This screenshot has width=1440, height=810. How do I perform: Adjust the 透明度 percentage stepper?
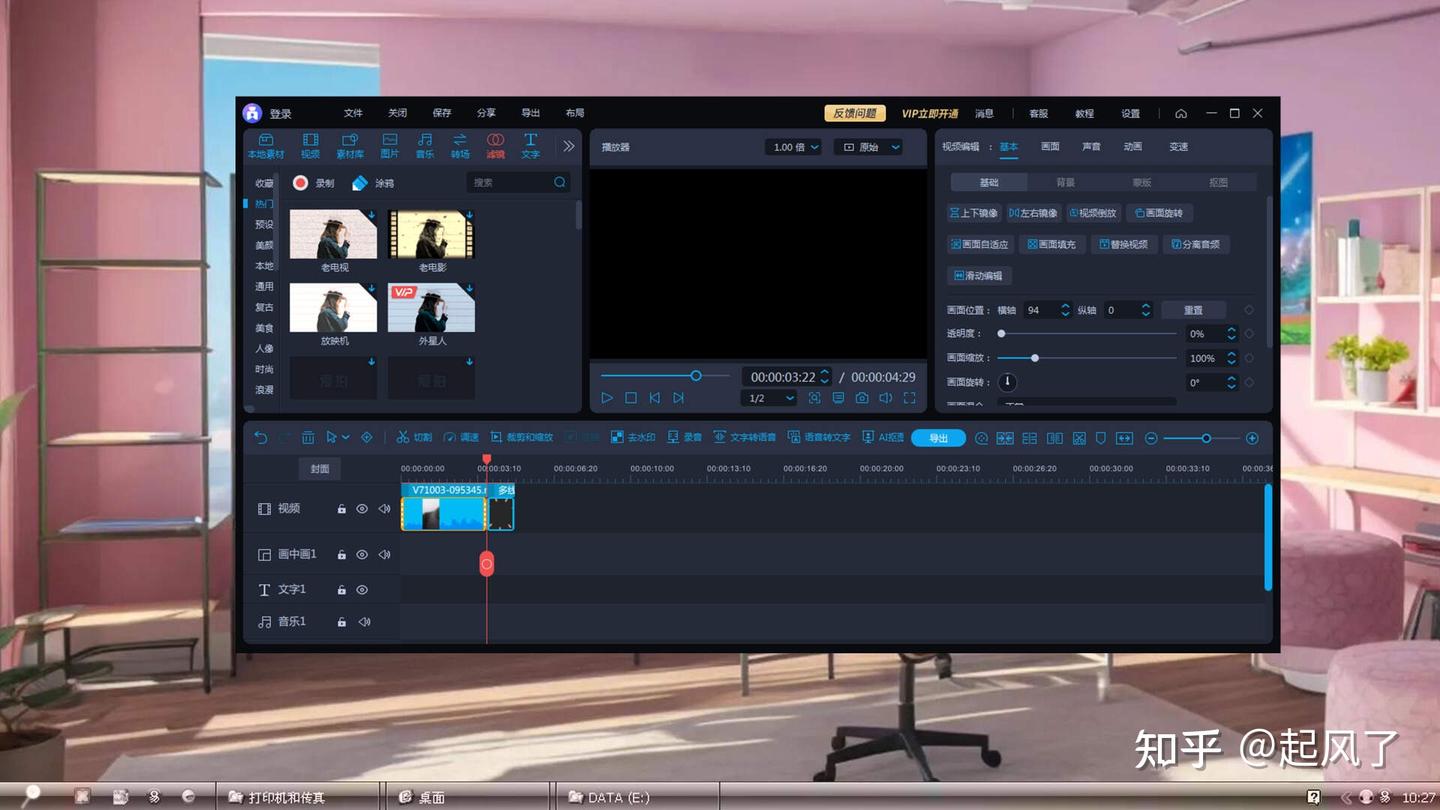(x=1232, y=334)
